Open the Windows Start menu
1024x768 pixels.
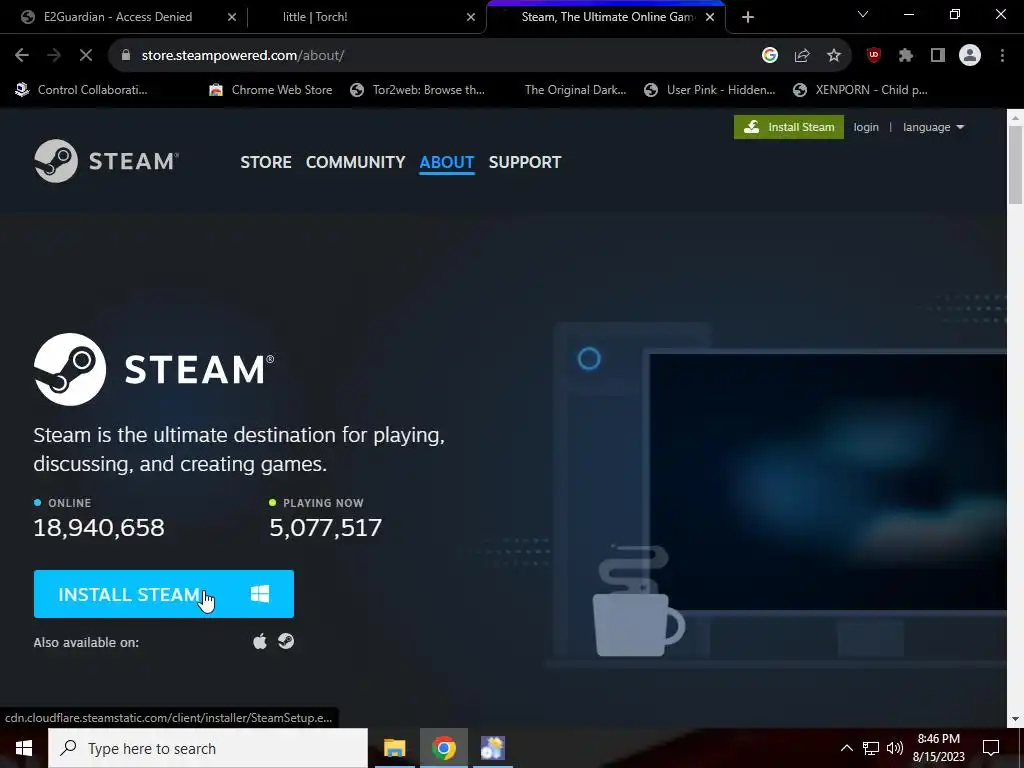(x=24, y=748)
